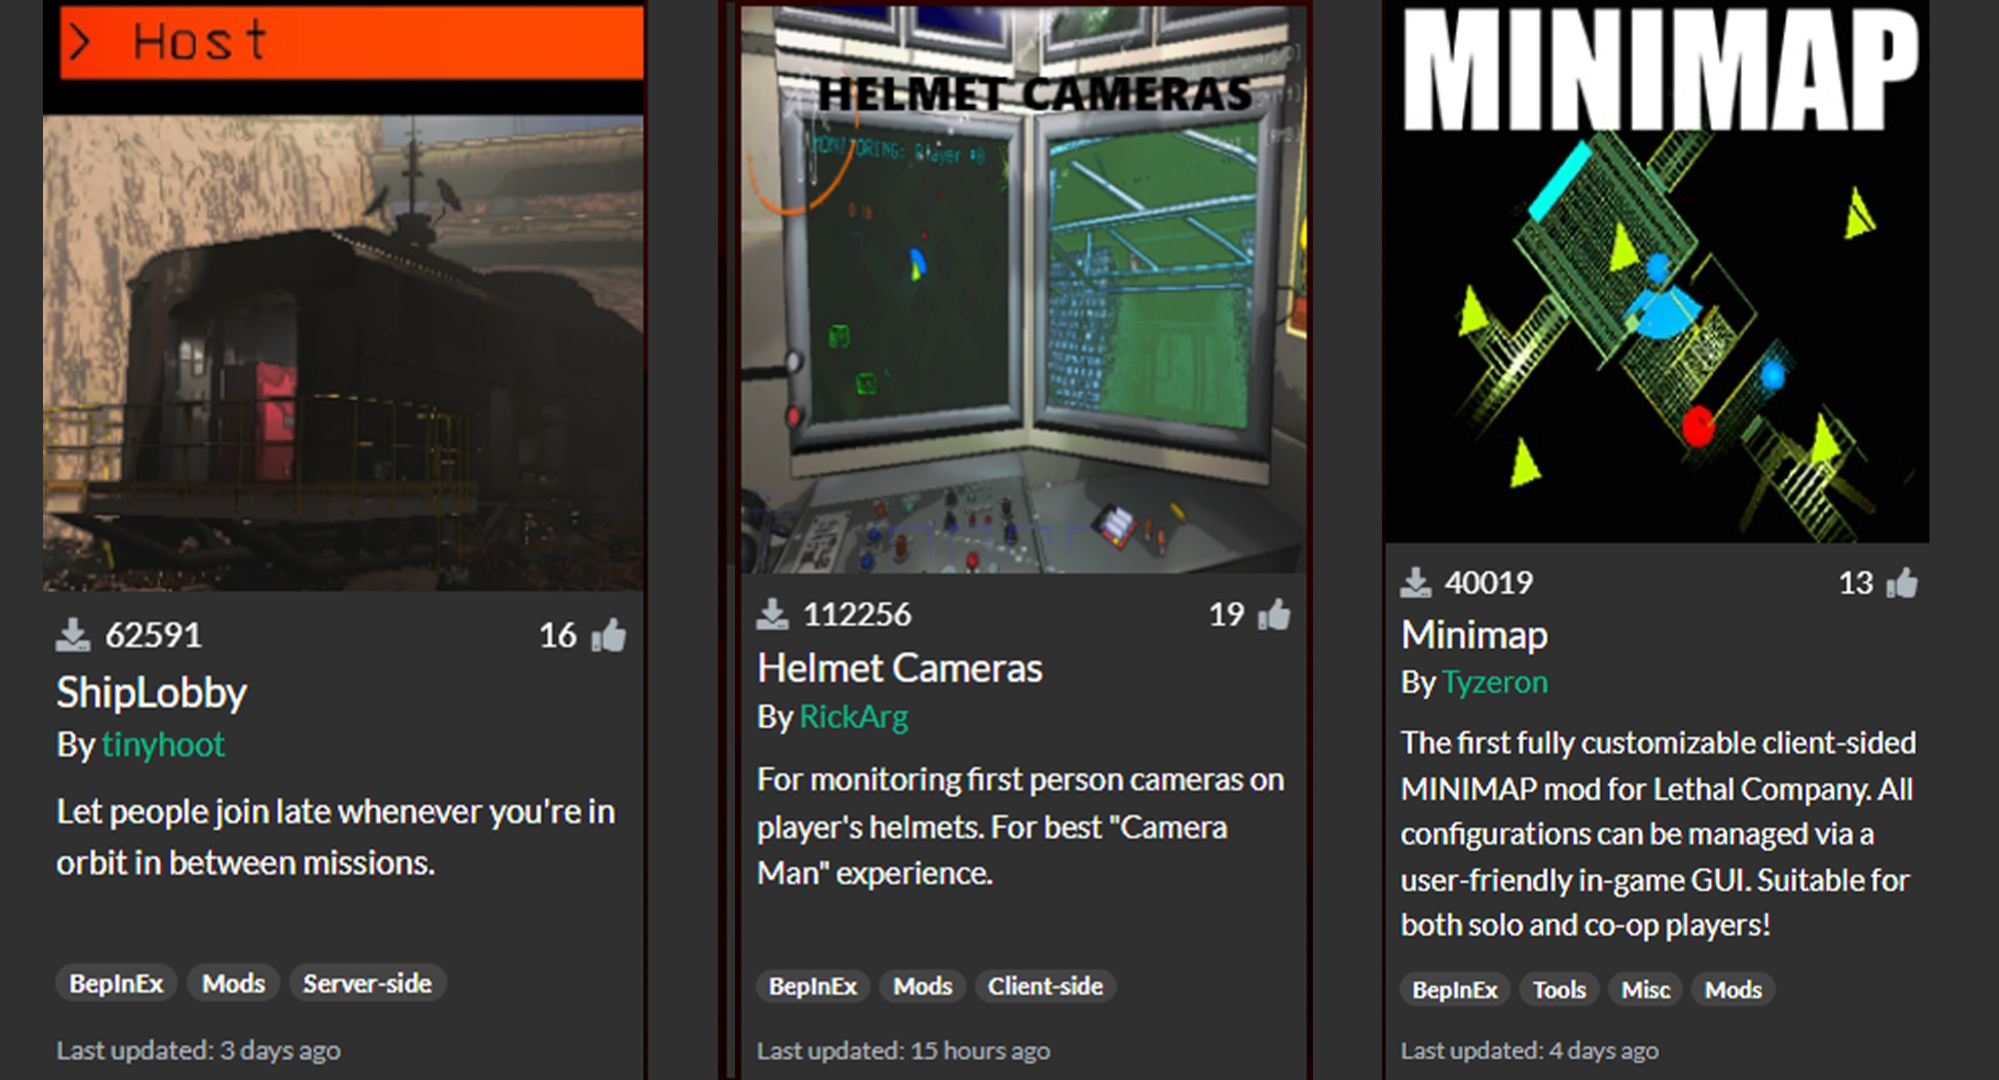Open the ShipLobby mod title
Viewport: 1999px width, 1080px height.
click(x=151, y=693)
